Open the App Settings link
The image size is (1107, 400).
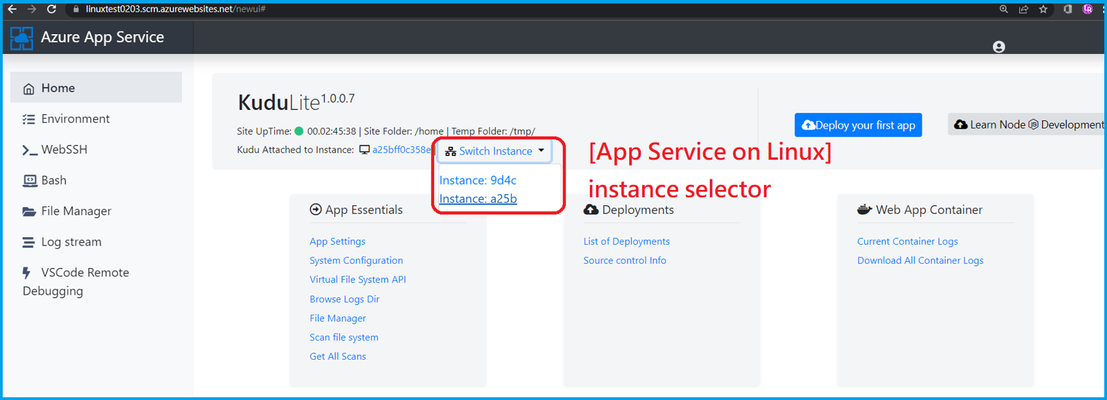pos(337,241)
